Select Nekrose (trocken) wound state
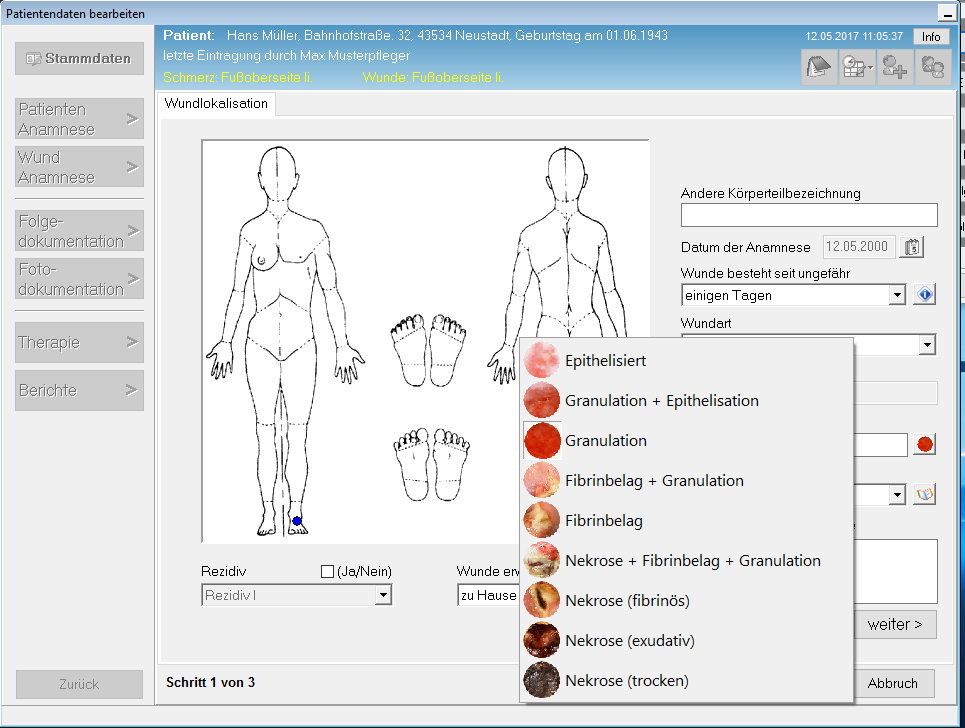This screenshot has height=728, width=965. click(687, 681)
